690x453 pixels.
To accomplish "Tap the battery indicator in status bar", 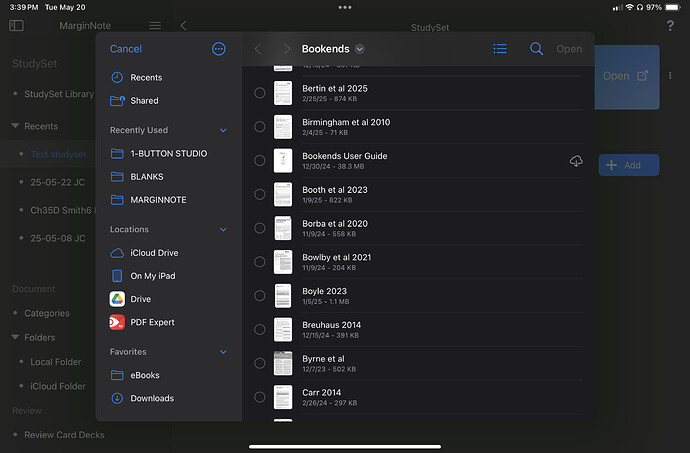I will [x=673, y=7].
